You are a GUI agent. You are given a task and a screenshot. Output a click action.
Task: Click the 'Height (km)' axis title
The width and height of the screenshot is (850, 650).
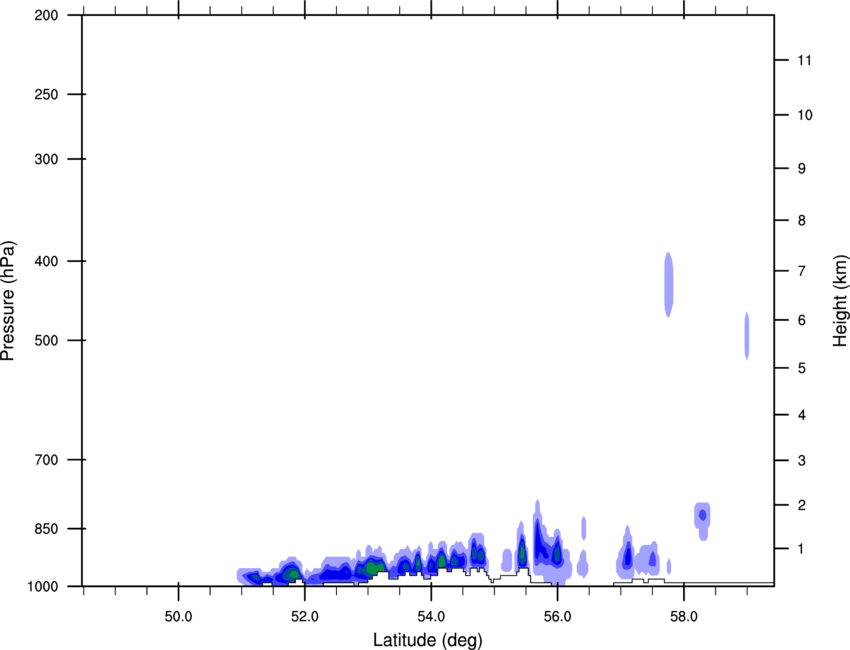(x=840, y=301)
